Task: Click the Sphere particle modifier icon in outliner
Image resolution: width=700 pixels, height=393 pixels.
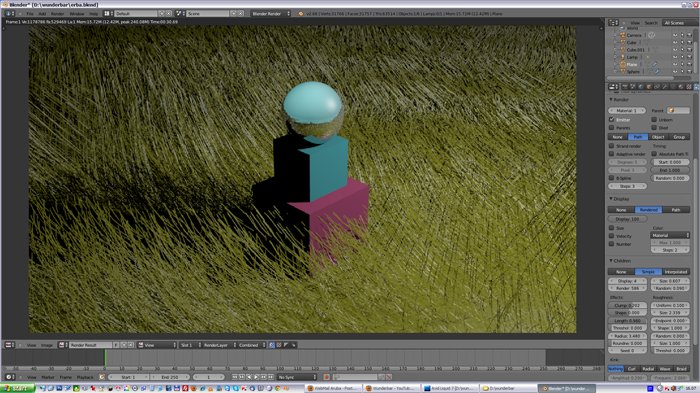Action: point(657,71)
